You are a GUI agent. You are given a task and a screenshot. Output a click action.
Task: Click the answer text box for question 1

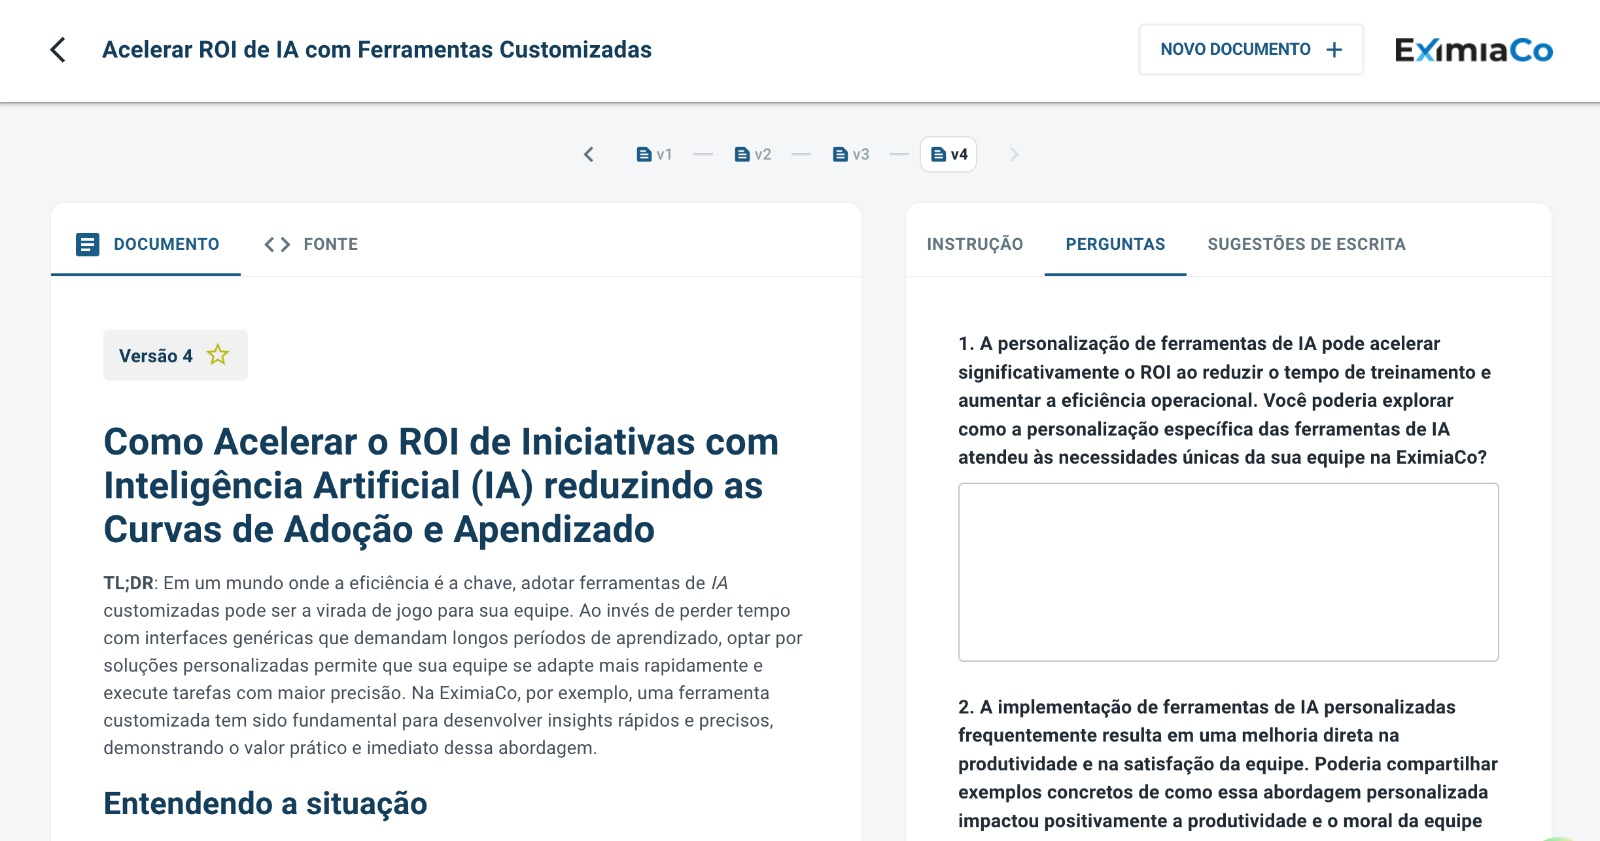tap(1228, 572)
